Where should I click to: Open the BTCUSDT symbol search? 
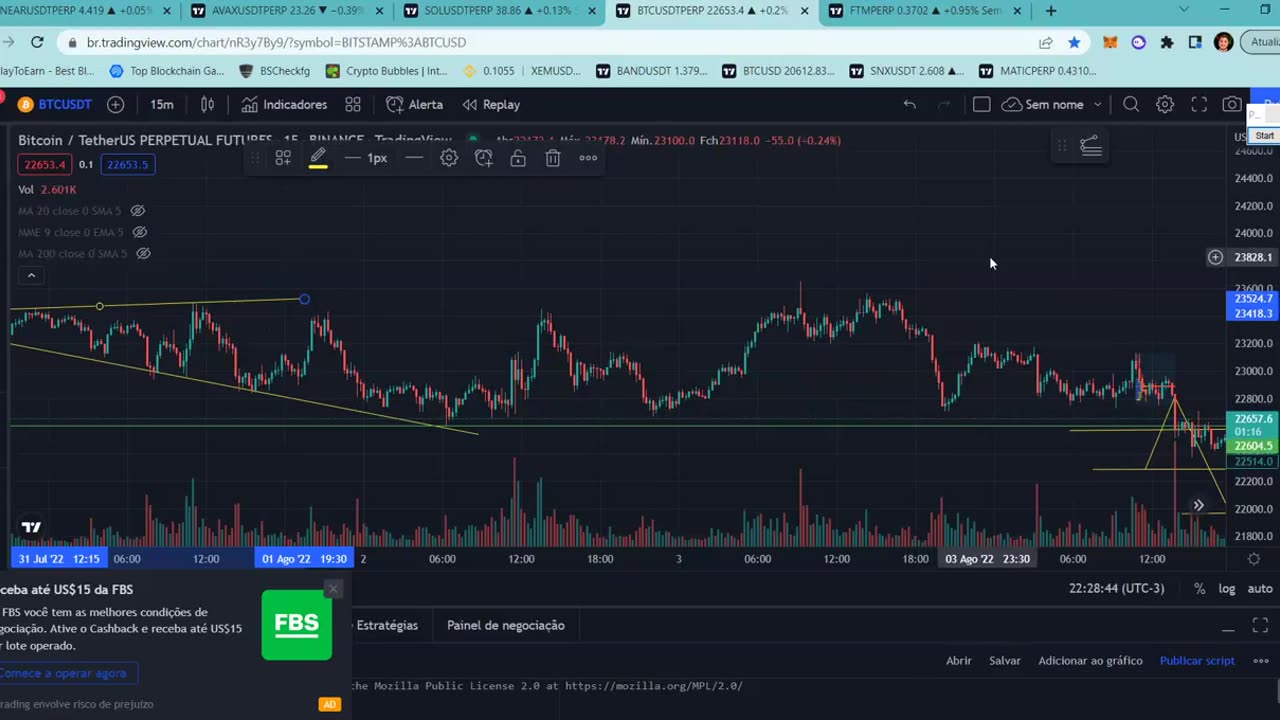click(x=55, y=104)
